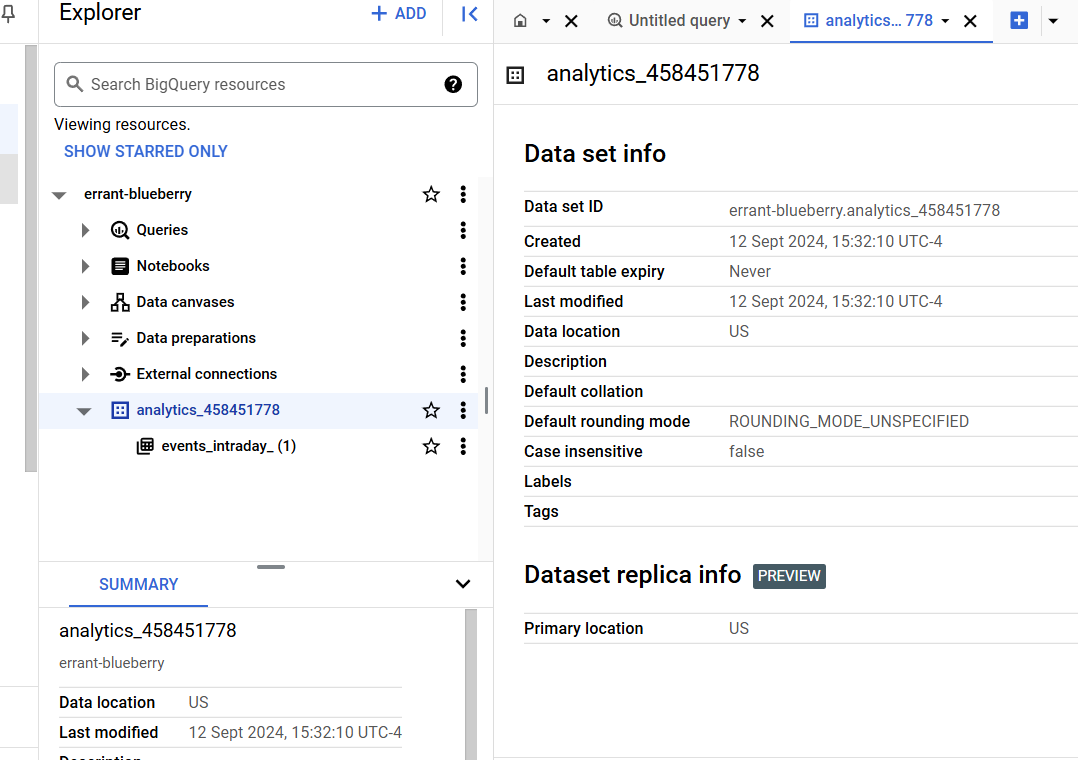Viewport: 1078px width, 760px height.
Task: Click the Explorer tree scrollbar
Action: (x=486, y=400)
